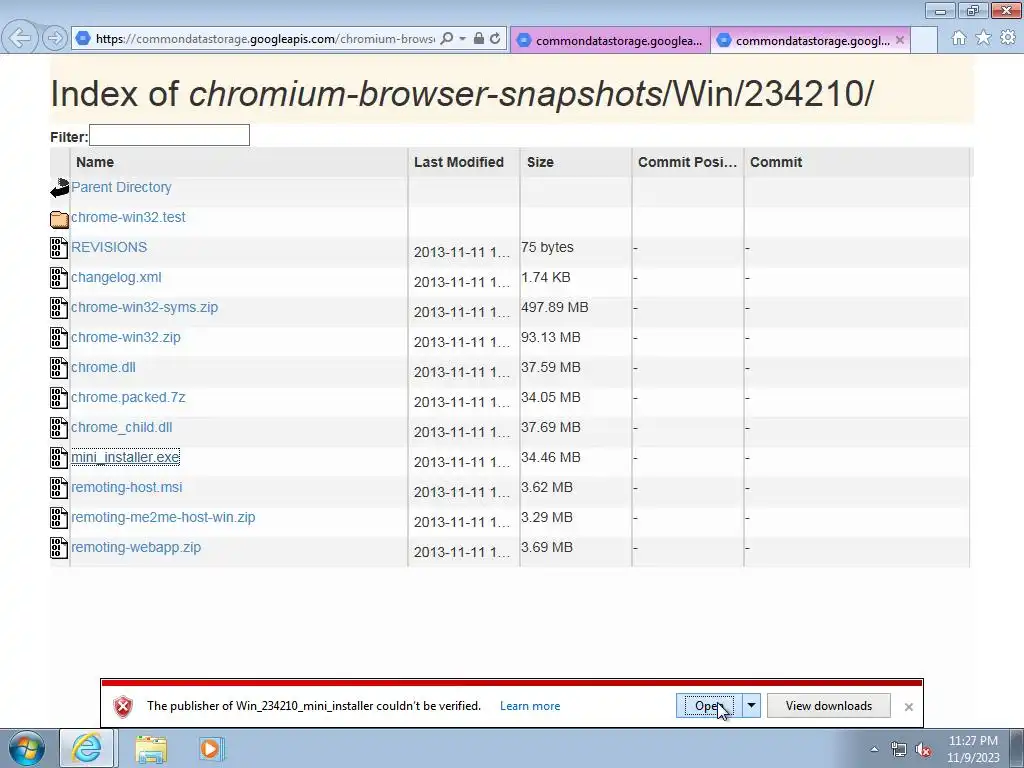Open a new blank tab
1024x768 pixels.
click(924, 40)
